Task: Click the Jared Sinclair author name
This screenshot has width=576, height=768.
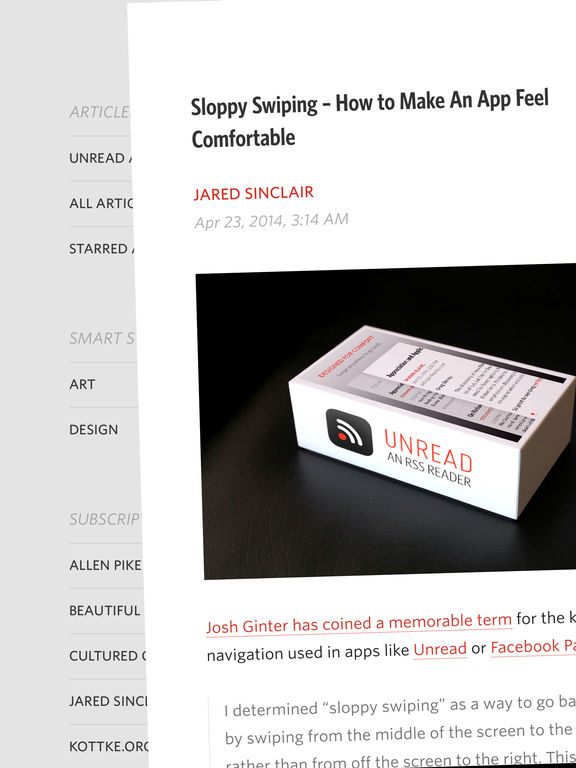Action: 253,193
